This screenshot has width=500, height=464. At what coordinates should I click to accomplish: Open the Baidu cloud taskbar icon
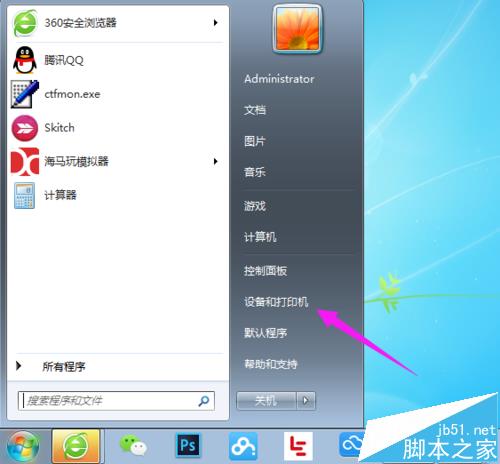(244, 446)
